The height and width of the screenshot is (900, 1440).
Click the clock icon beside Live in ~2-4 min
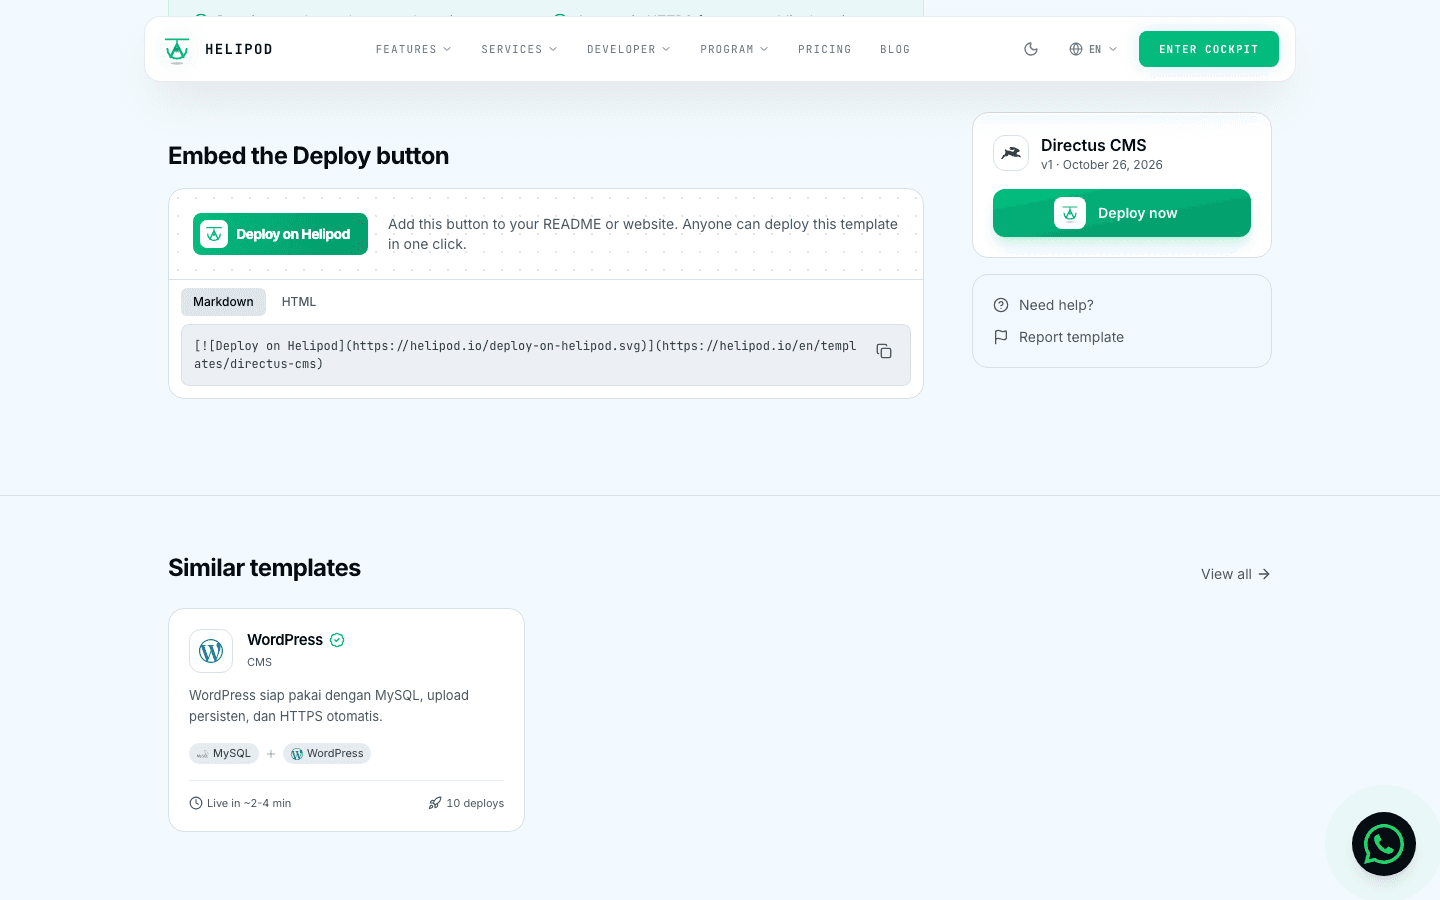tap(196, 803)
